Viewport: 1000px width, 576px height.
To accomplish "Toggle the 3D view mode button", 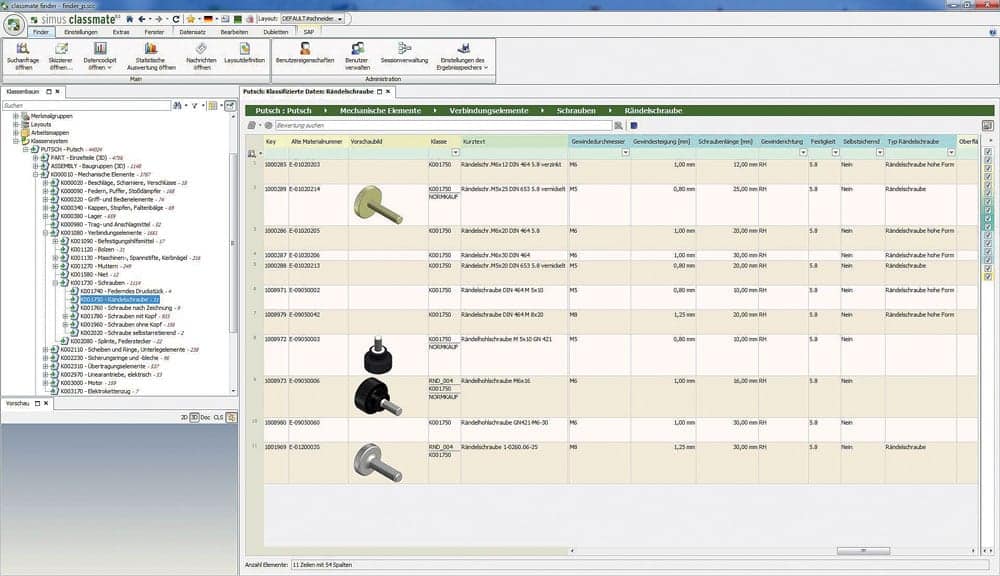I will pyautogui.click(x=195, y=416).
